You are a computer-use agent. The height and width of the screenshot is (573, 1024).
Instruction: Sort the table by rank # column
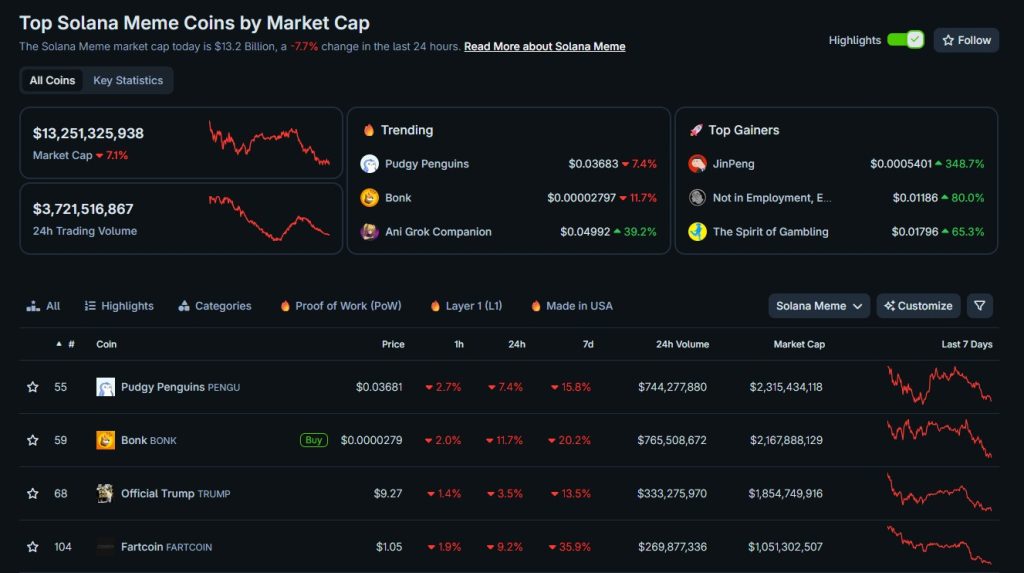66,344
